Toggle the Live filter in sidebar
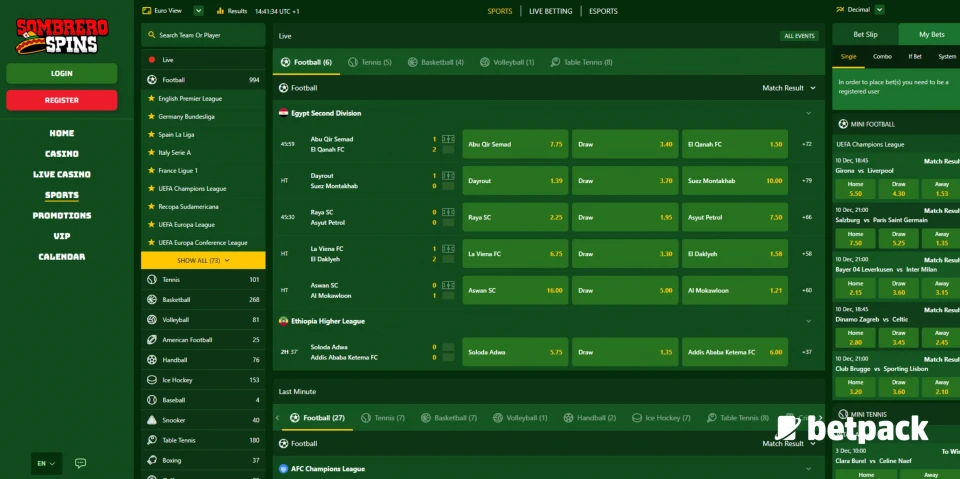Image resolution: width=960 pixels, height=479 pixels. point(203,60)
